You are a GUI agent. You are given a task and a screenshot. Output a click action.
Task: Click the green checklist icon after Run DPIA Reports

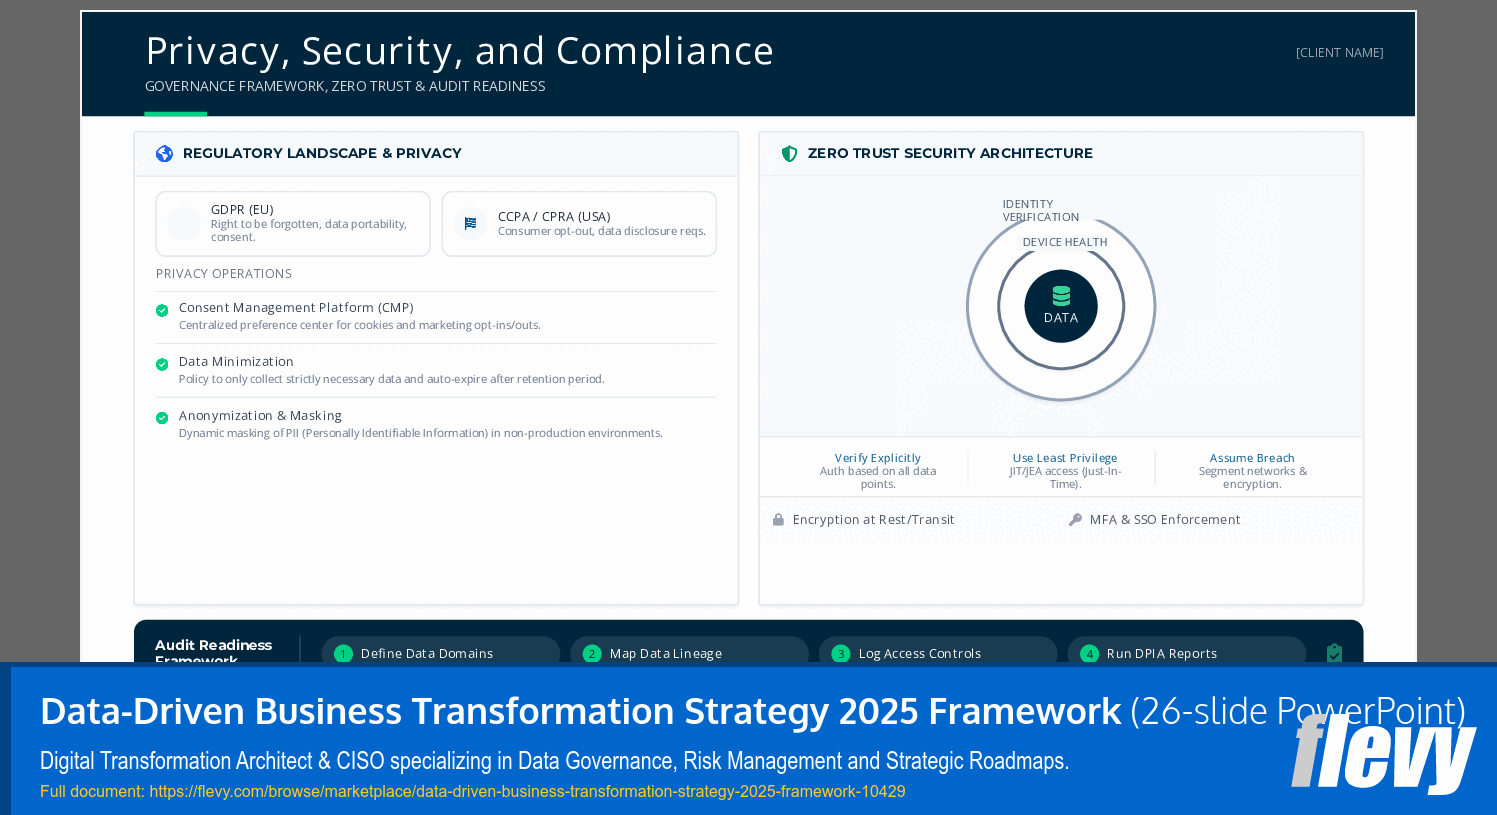pyautogui.click(x=1334, y=653)
